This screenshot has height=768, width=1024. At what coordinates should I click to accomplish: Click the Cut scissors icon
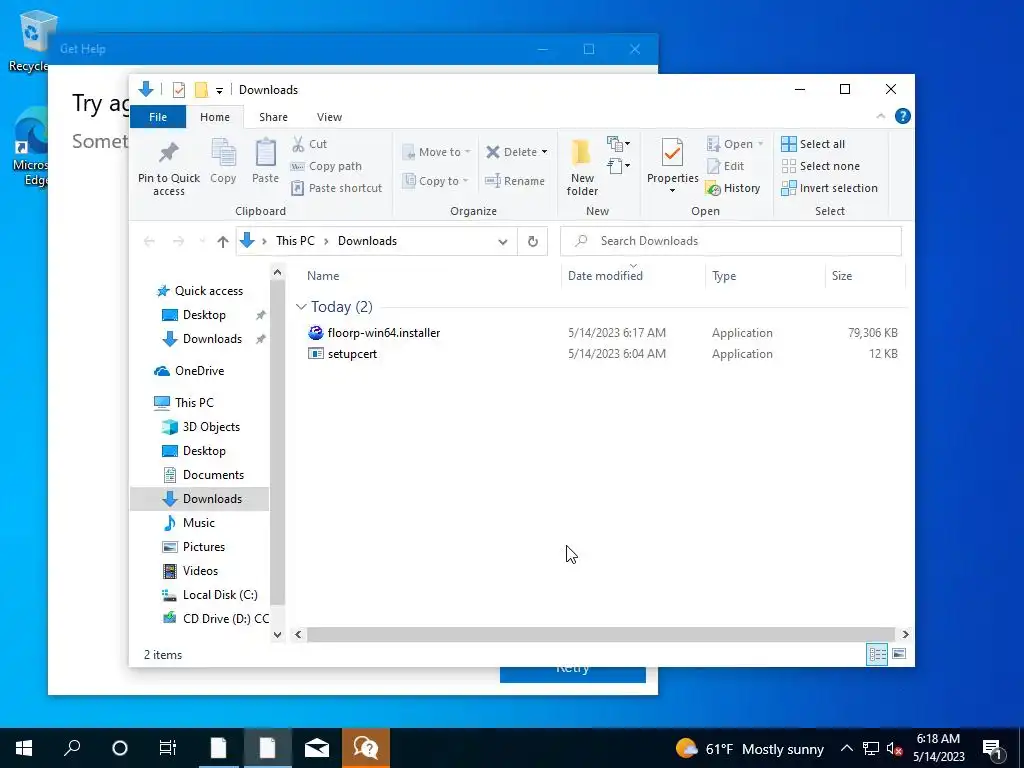tap(298, 144)
